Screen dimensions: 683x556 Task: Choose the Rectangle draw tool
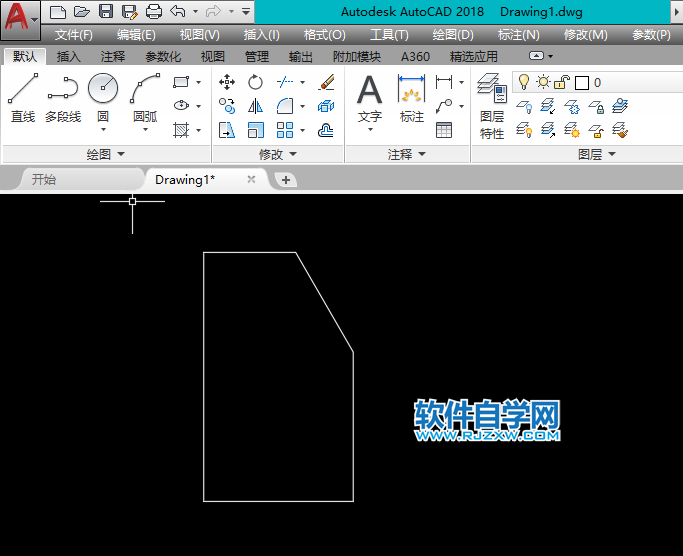coord(181,82)
